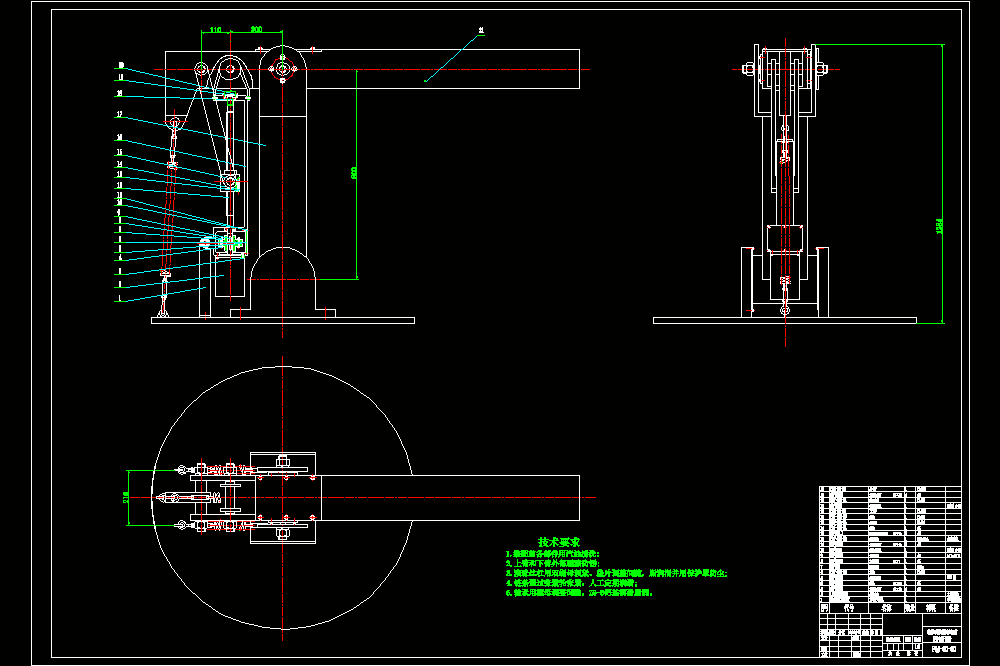Select the last technical requirement line

(579, 593)
